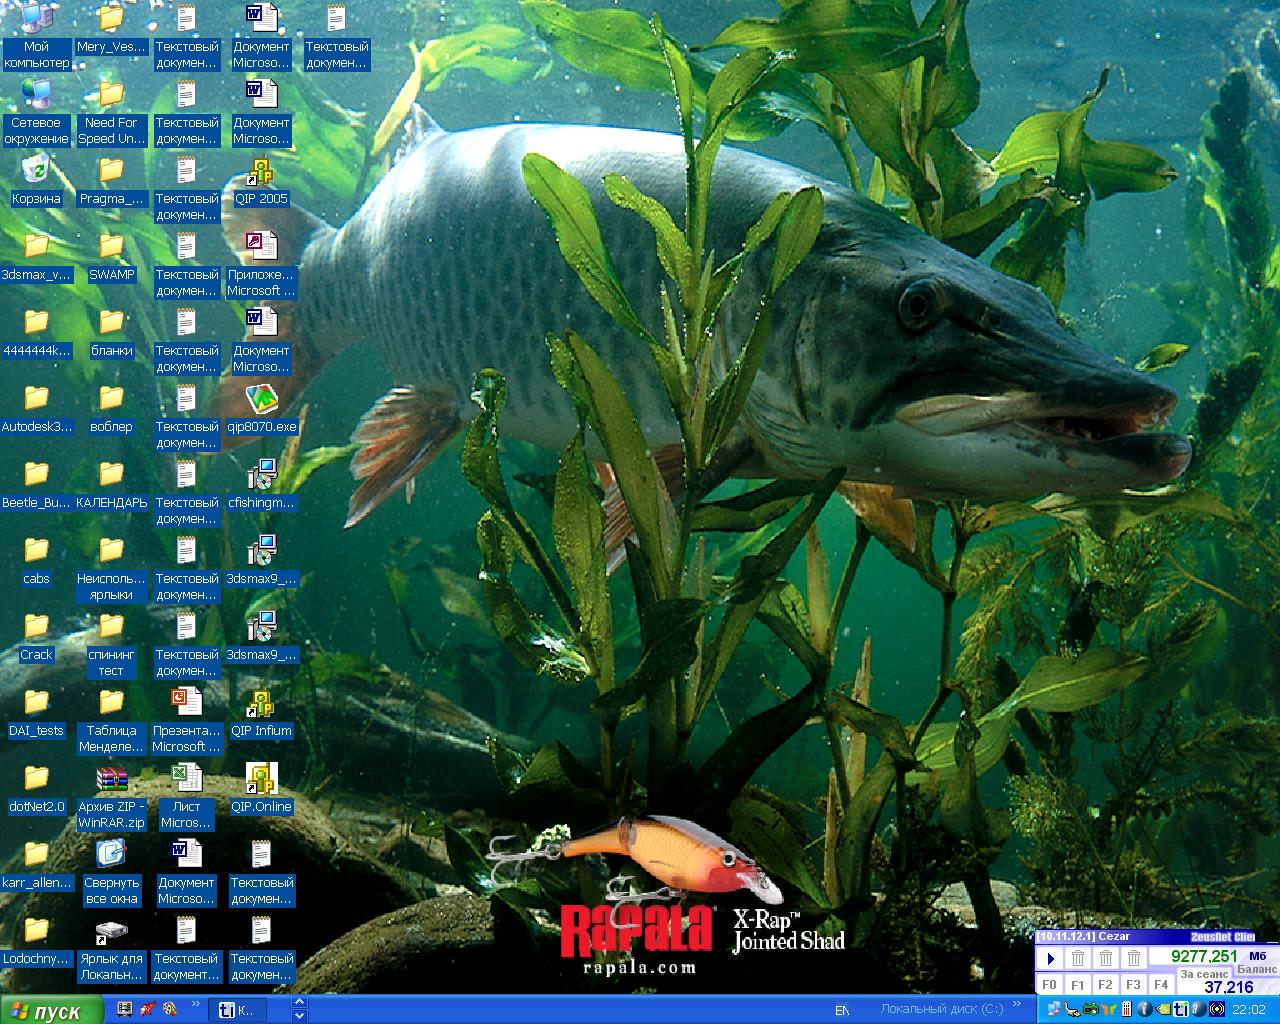
Task: Launch the QIP 2005 shortcut
Action: (261, 172)
